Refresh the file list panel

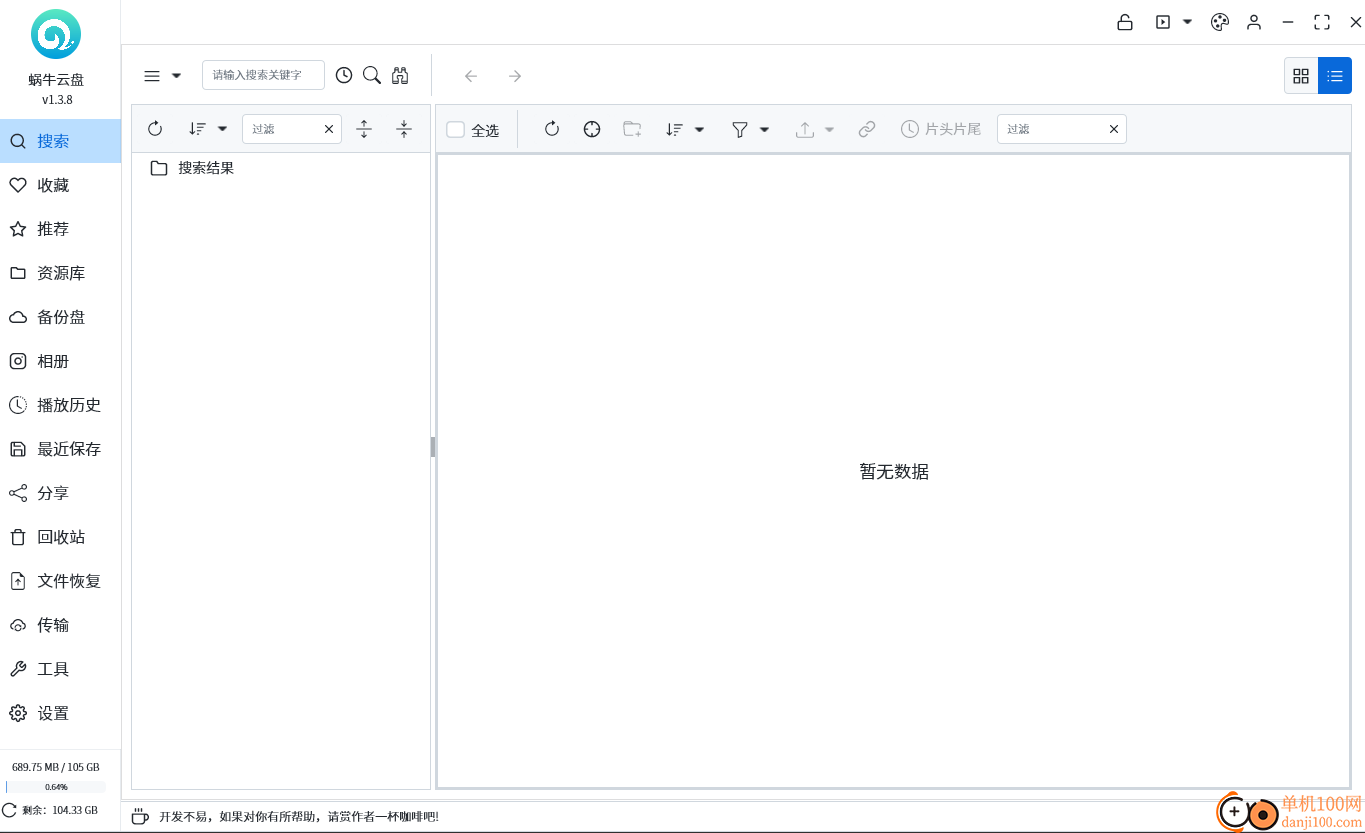point(552,129)
